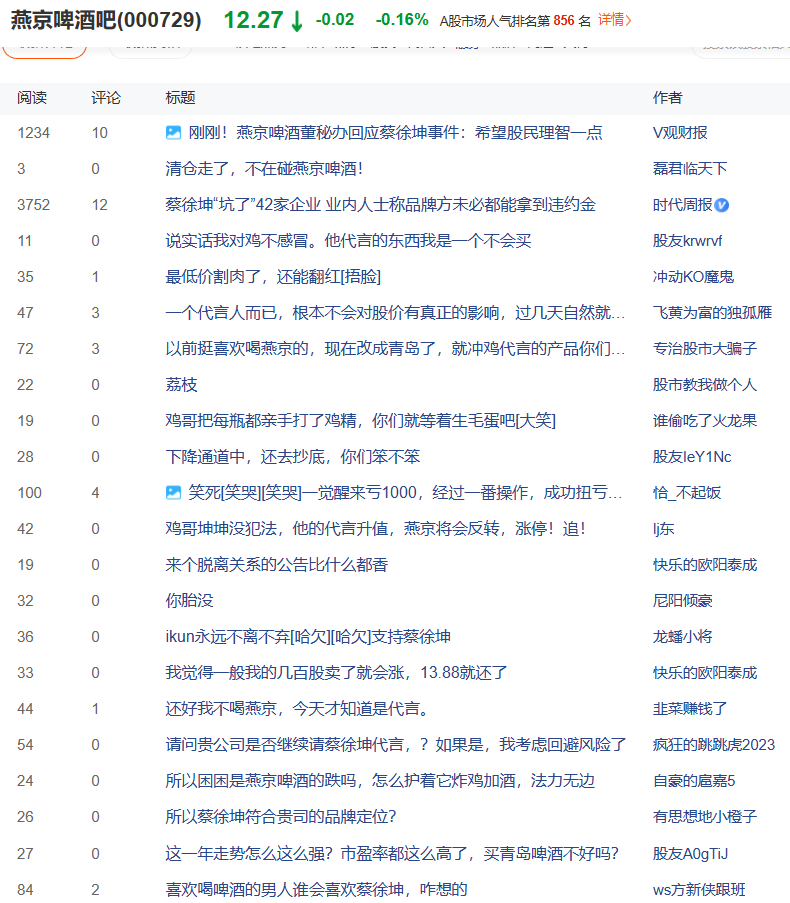Click the 3752 read count
Image resolution: width=790 pixels, height=903 pixels.
click(33, 205)
